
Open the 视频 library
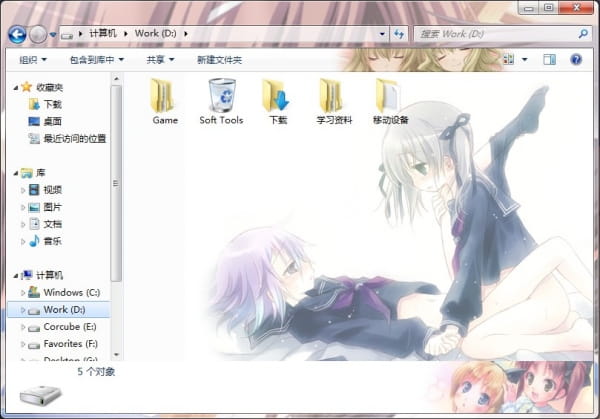(52, 190)
